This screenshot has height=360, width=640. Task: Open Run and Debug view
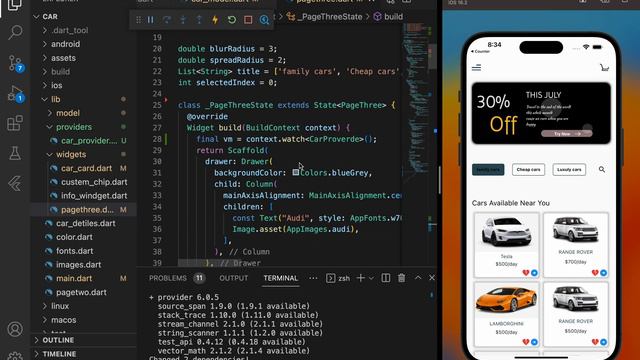(x=16, y=94)
